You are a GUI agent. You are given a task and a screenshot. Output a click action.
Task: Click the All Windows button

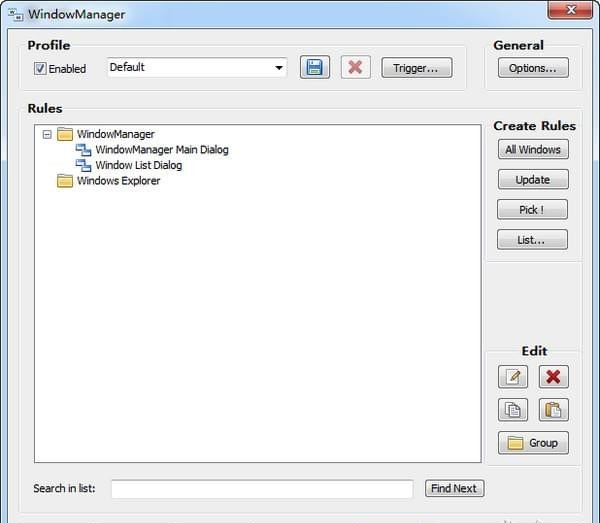point(533,149)
